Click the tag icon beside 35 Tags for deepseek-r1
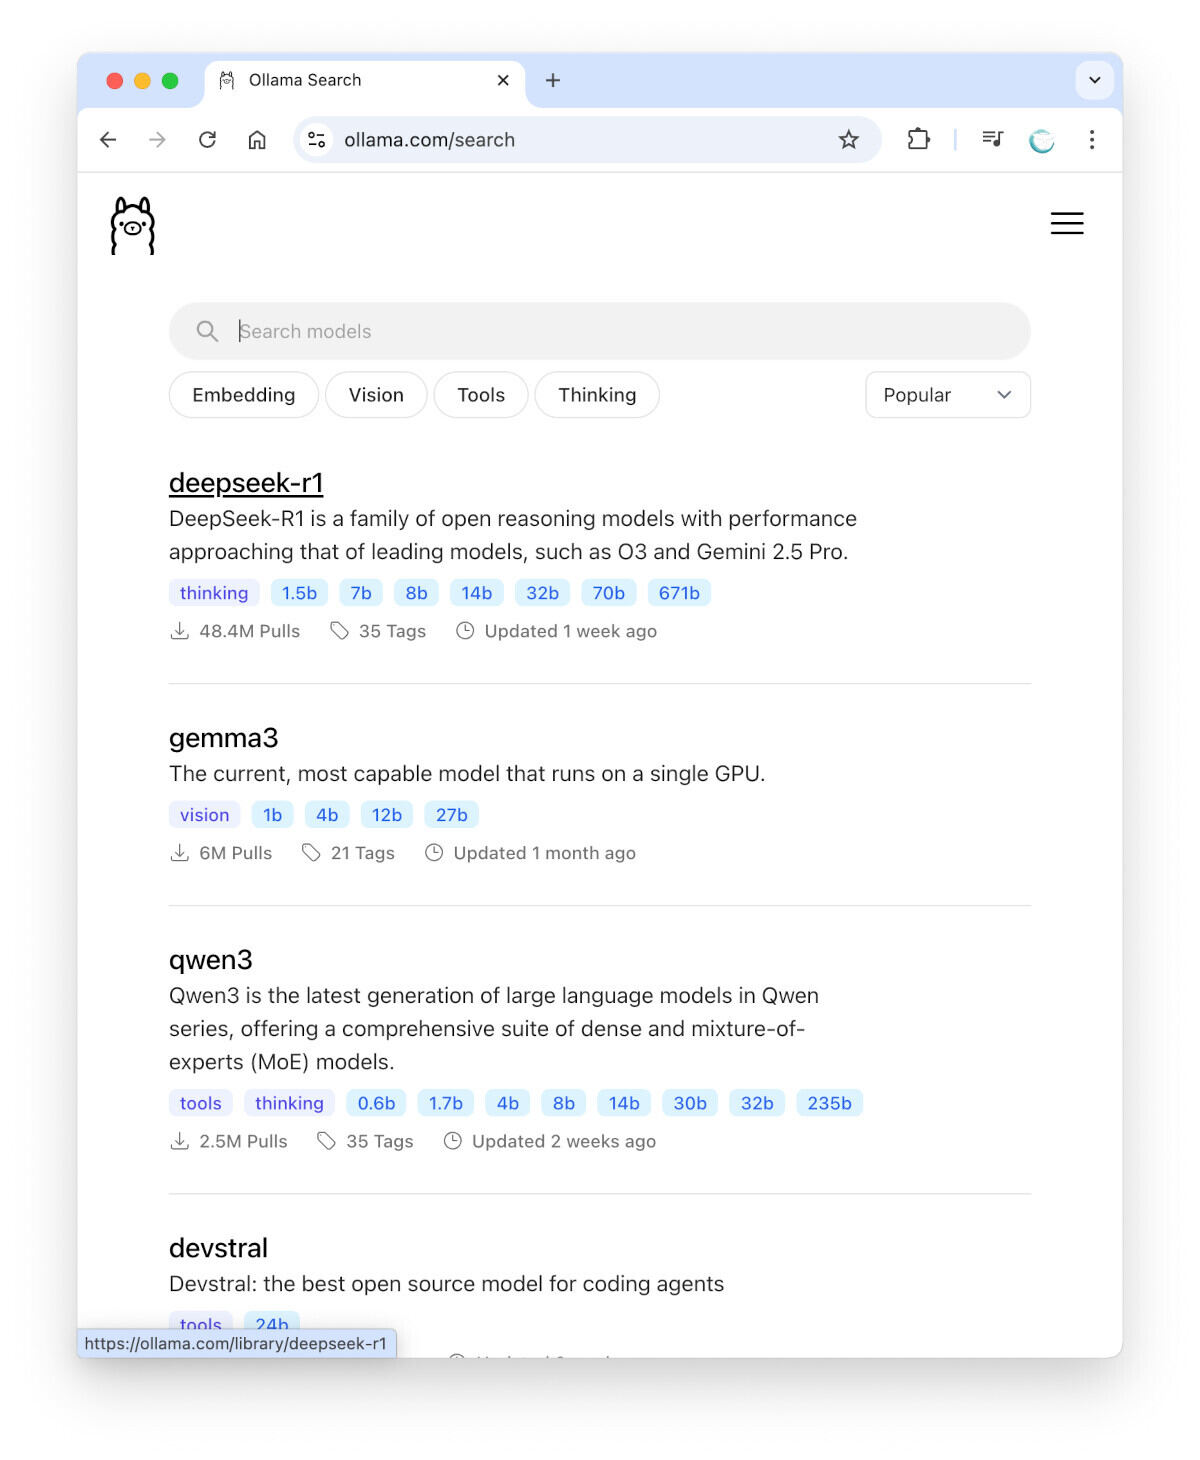 pos(340,631)
